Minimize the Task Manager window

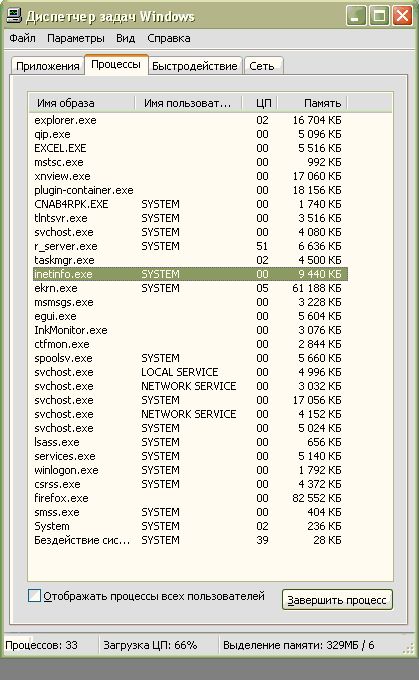(356, 16)
